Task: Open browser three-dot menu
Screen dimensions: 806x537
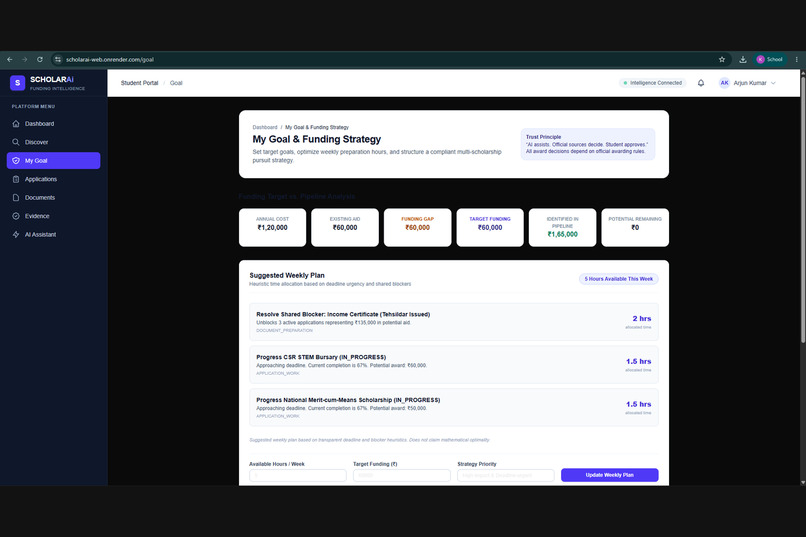Action: [797, 60]
